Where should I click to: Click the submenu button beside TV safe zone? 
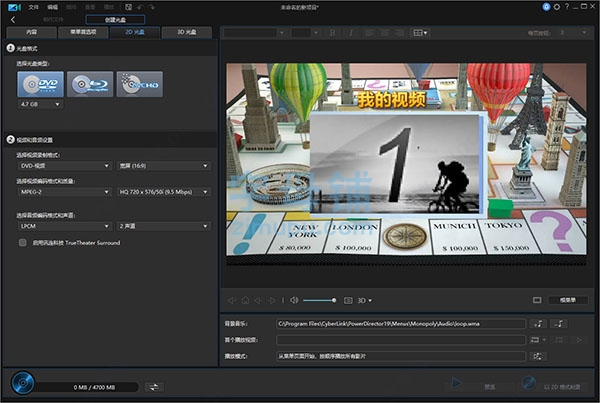pyautogui.click(x=568, y=300)
